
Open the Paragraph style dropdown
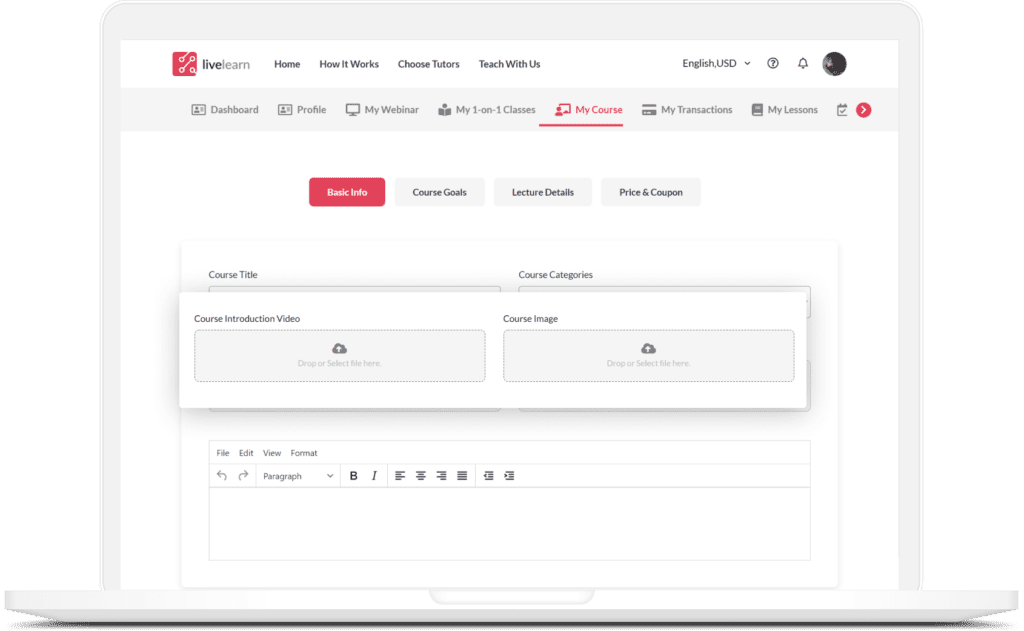coord(297,475)
